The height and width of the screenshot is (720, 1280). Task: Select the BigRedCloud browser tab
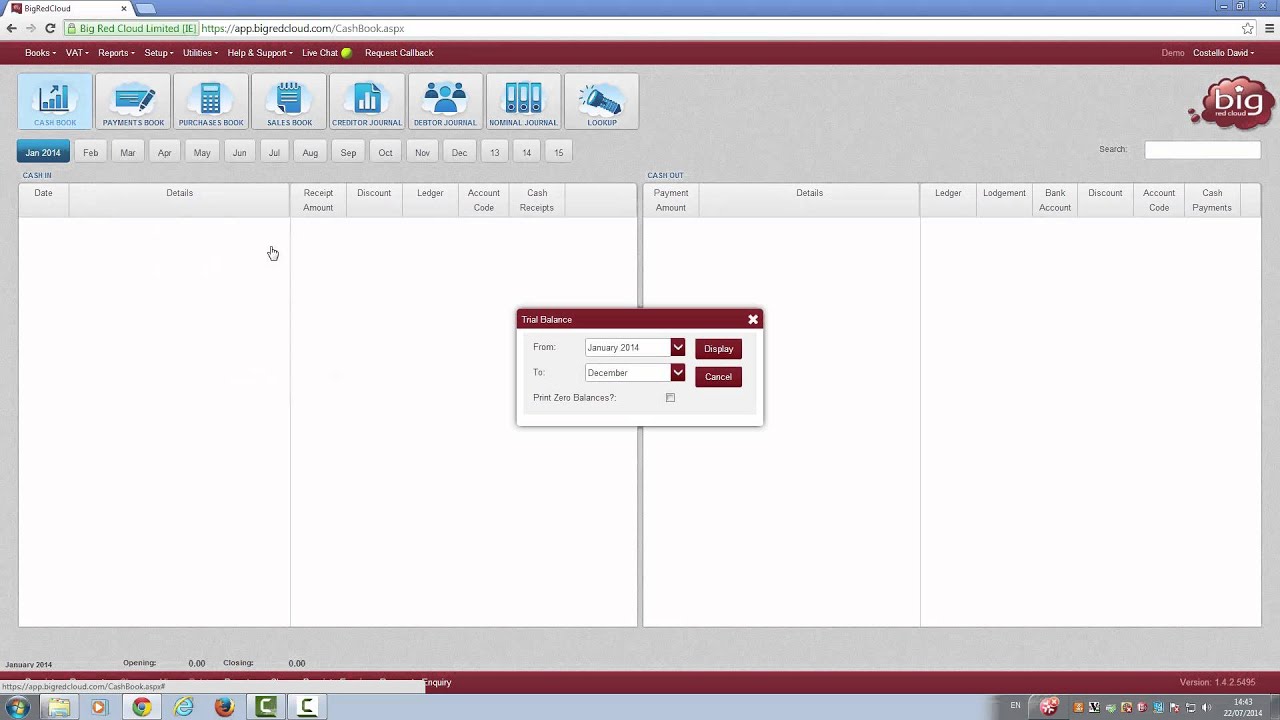click(x=68, y=8)
